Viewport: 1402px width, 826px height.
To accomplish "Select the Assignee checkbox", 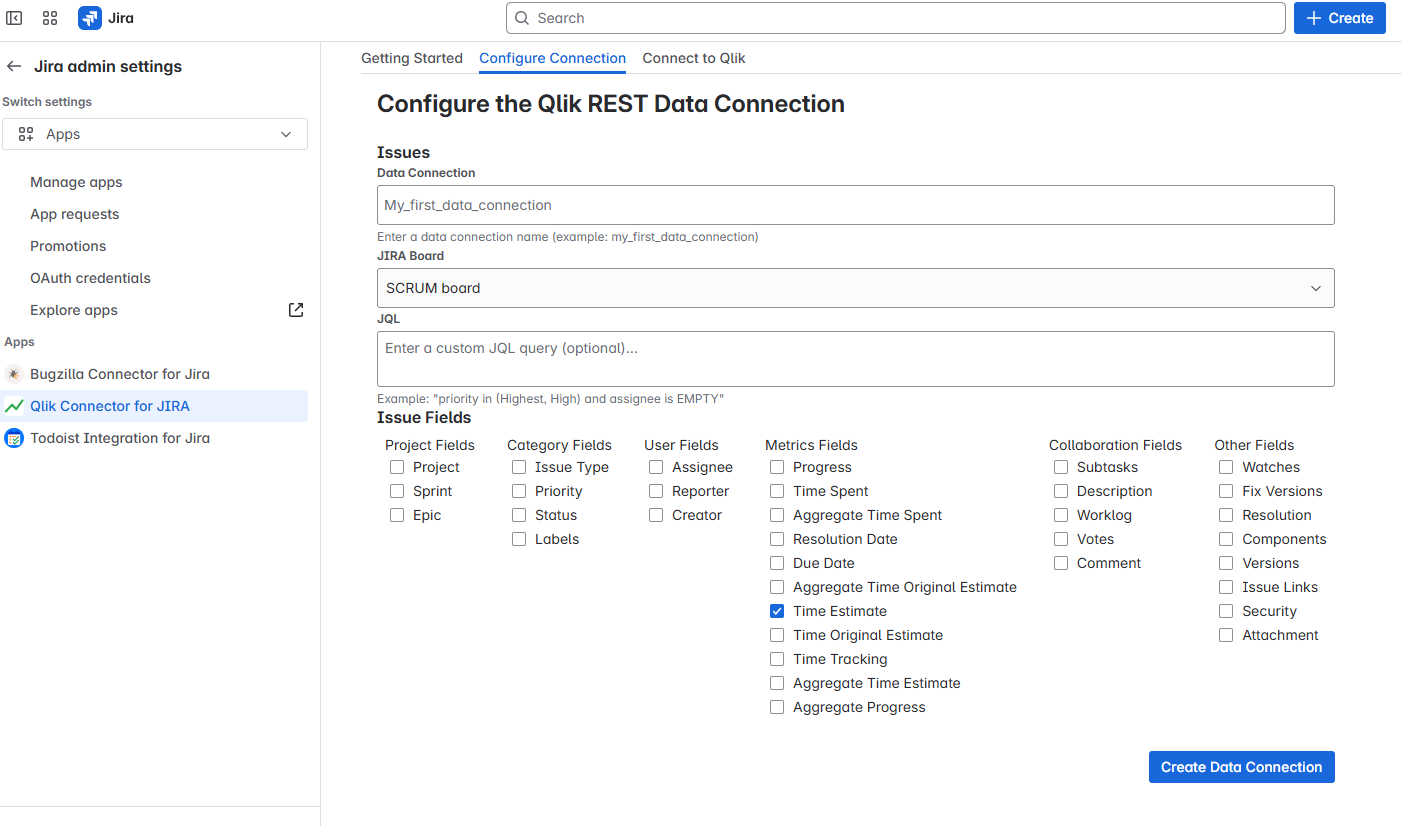I will (656, 467).
